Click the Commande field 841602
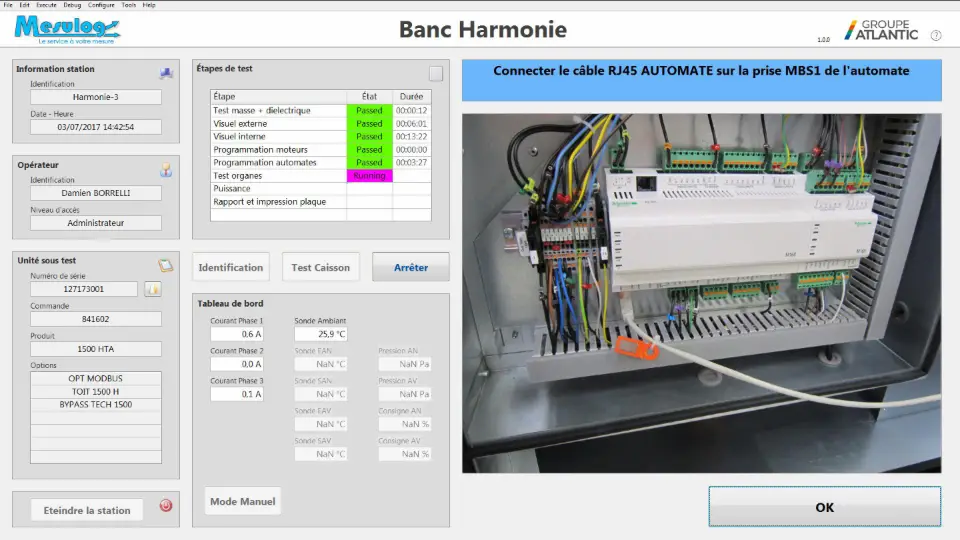The image size is (960, 540). [96, 319]
